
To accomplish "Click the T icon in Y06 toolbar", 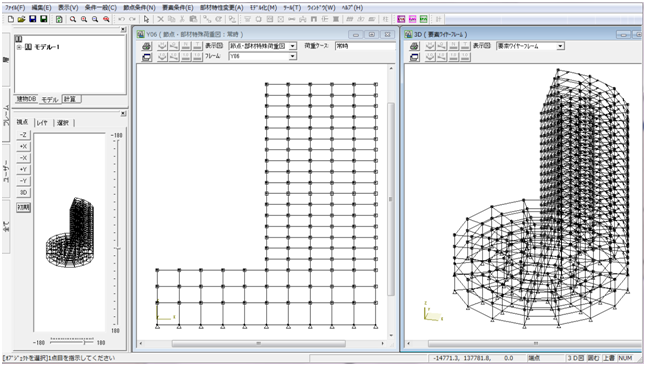I will tap(197, 46).
